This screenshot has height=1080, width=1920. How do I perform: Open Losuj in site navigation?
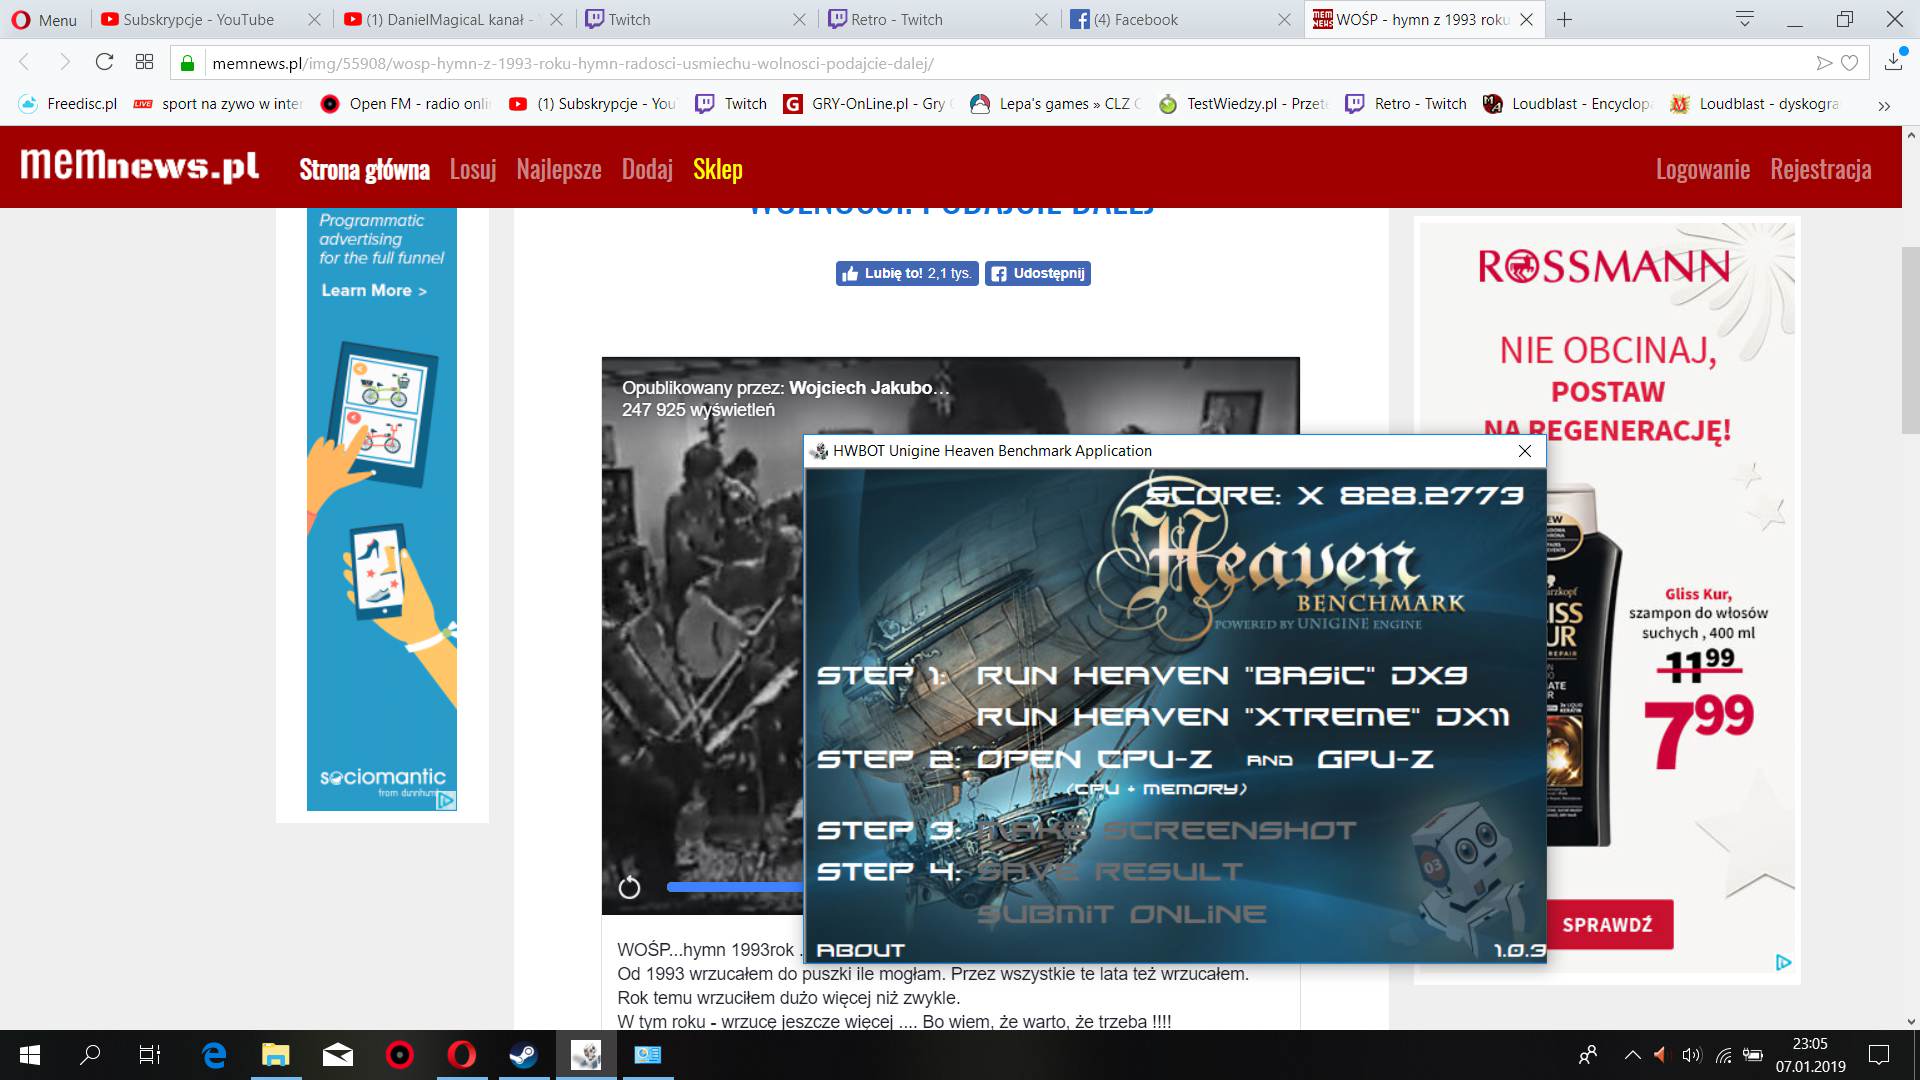pos(473,169)
